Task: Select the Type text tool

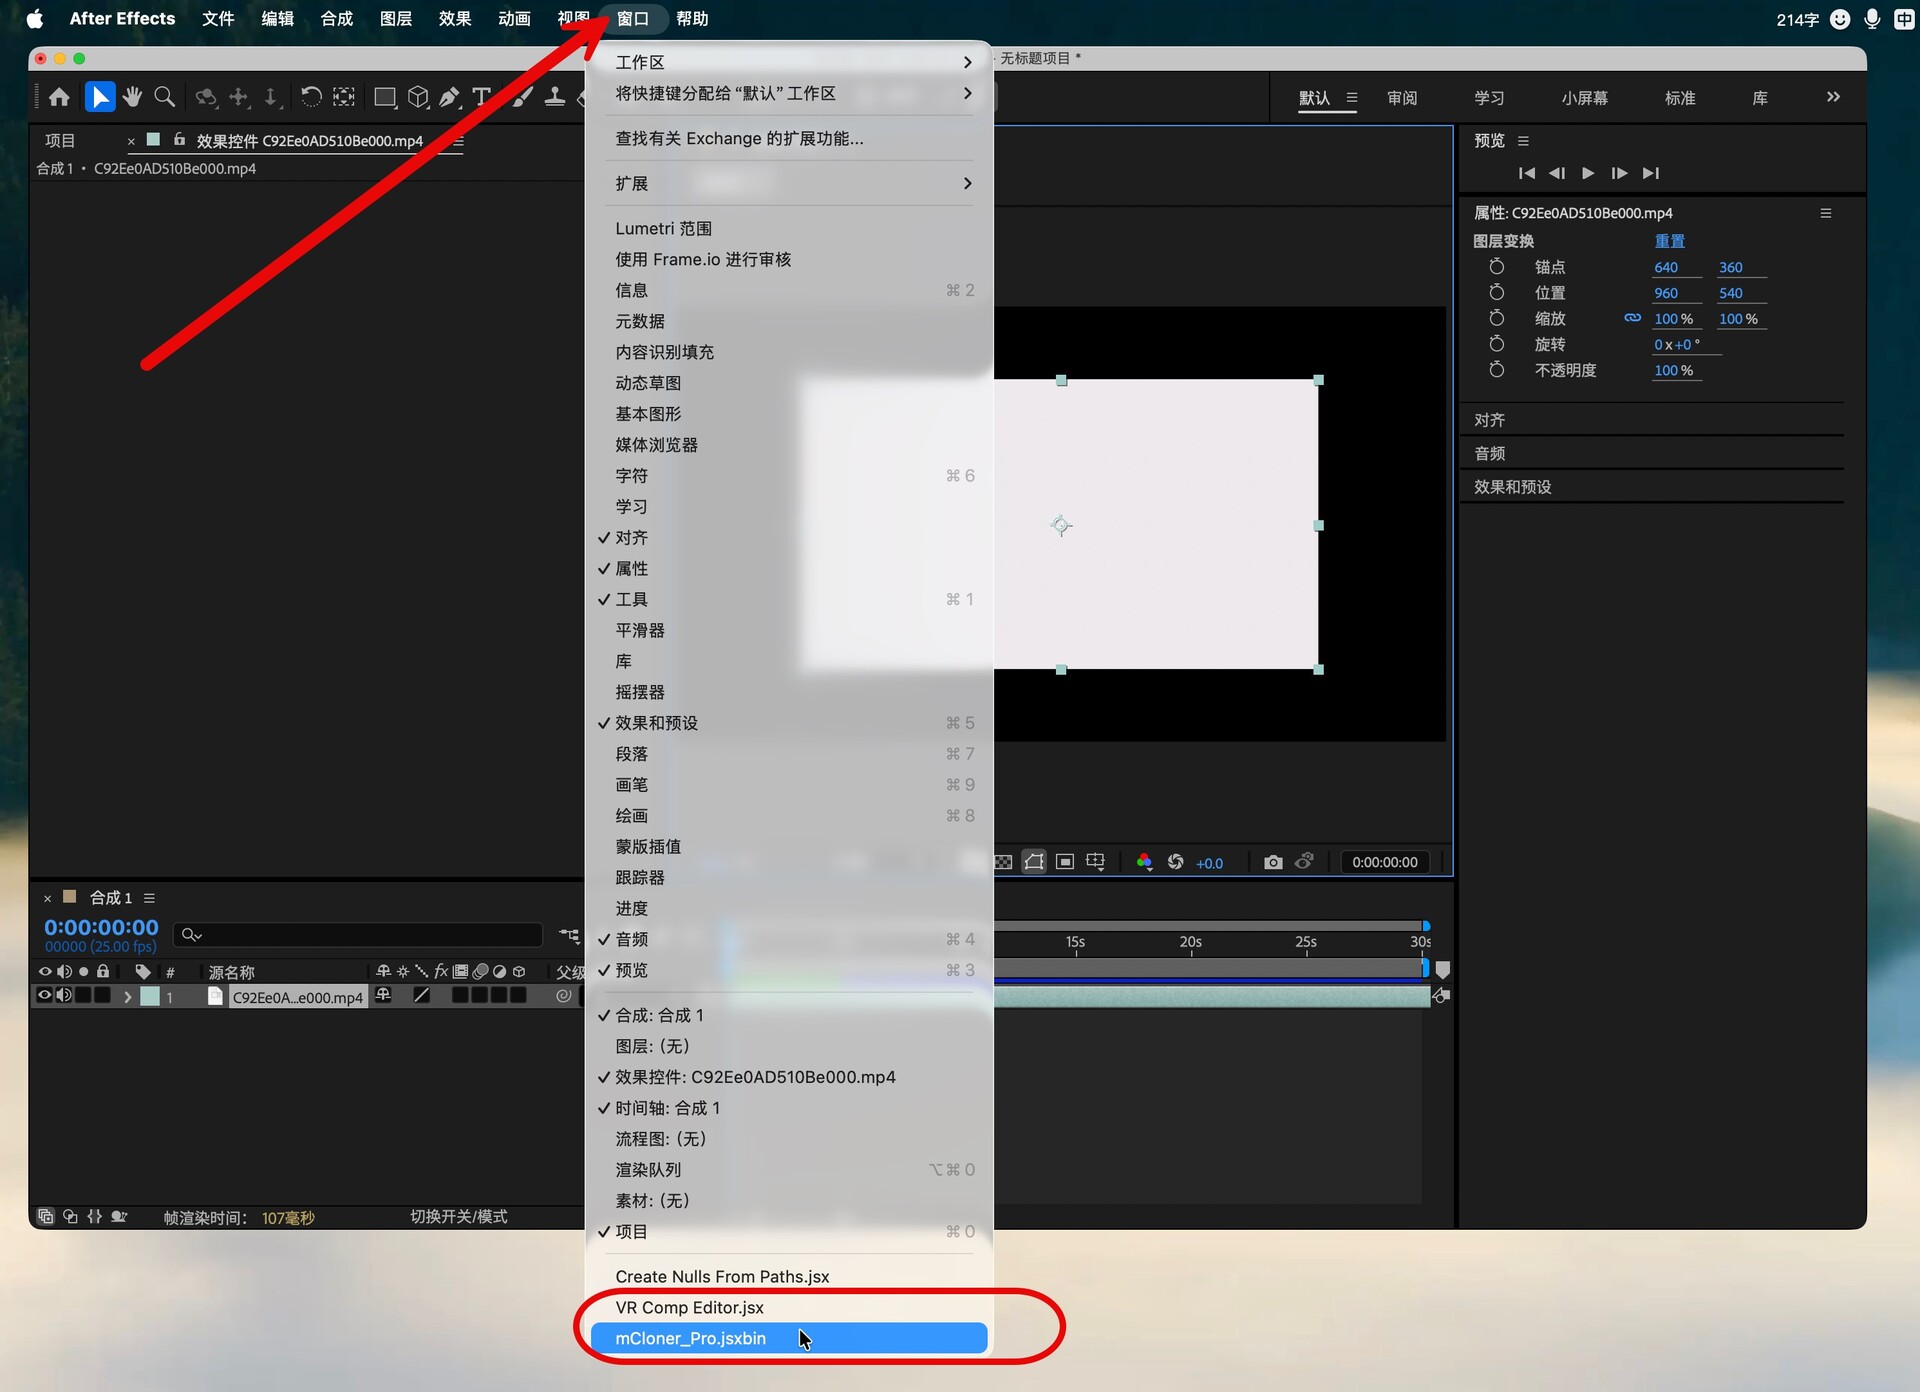Action: (482, 97)
